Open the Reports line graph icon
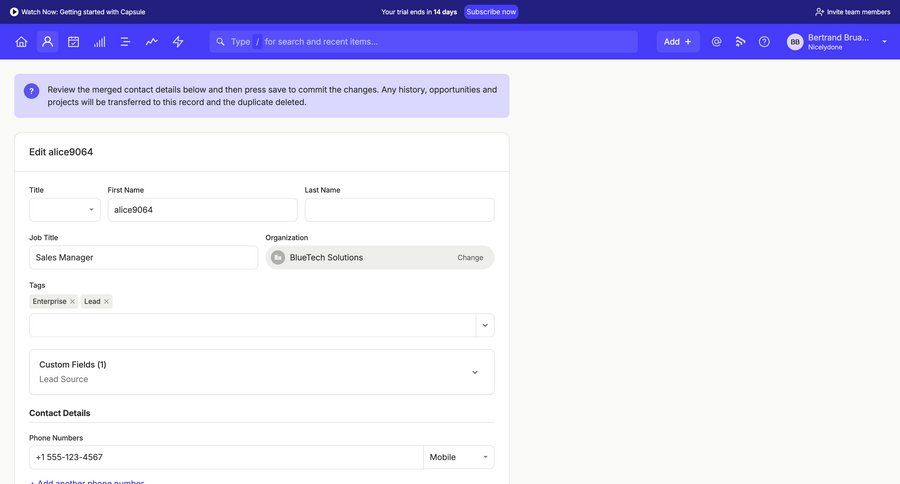Viewport: 900px width, 484px height. 151,42
